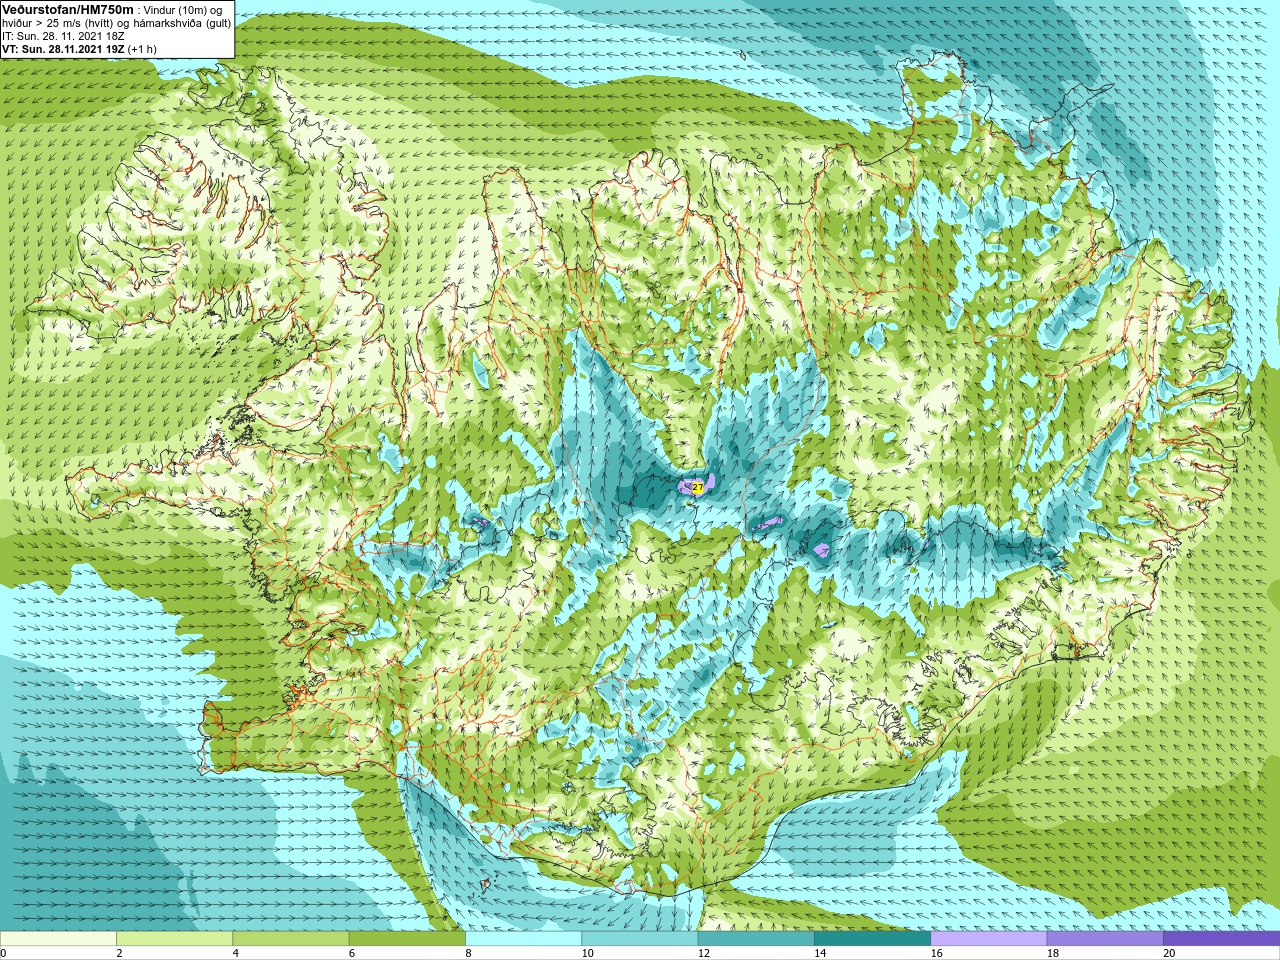The image size is (1280, 960).
Task: Click the "IT: Sun. 28. 11. 2021 18Z" line
Action: pyautogui.click(x=63, y=36)
